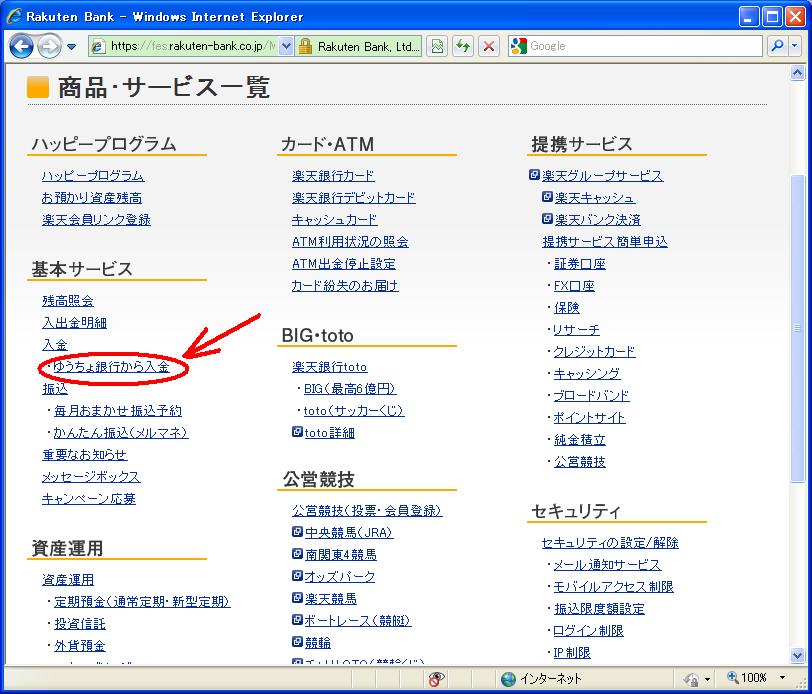Open the ハッピープログラム link
The image size is (812, 694).
coord(93,176)
